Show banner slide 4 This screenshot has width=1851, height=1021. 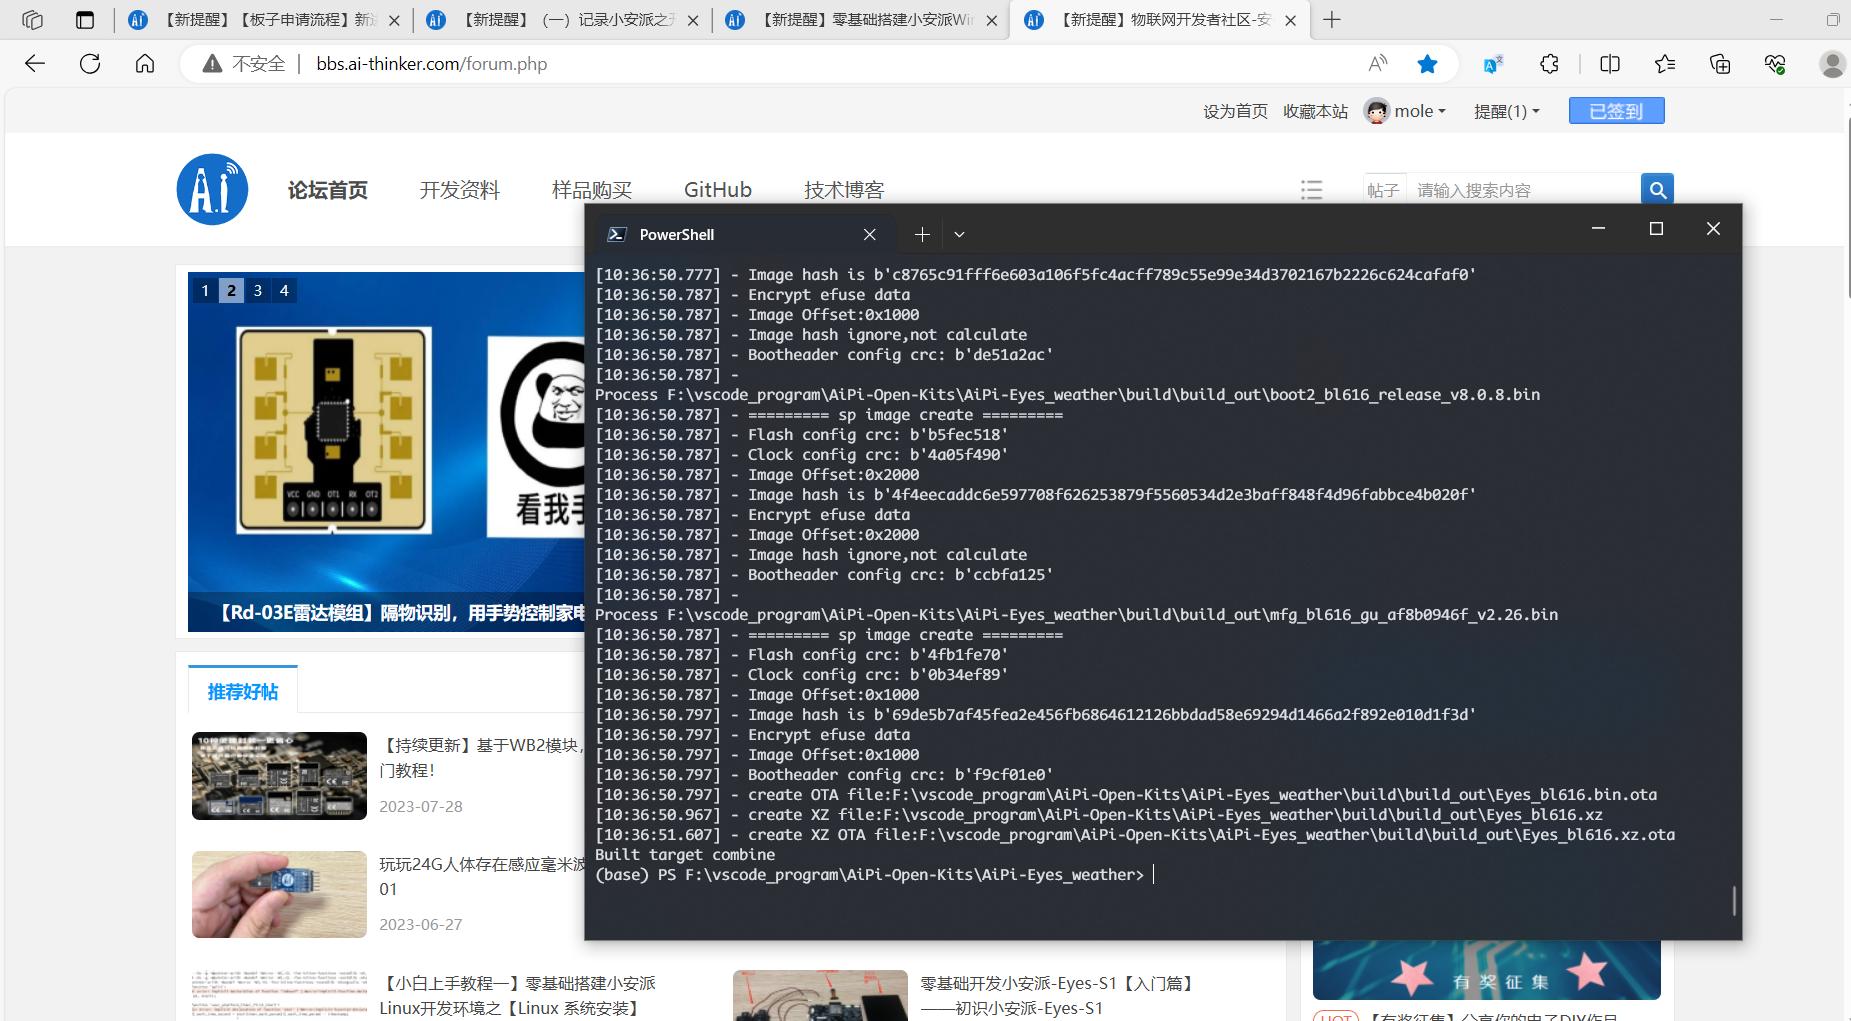[284, 290]
